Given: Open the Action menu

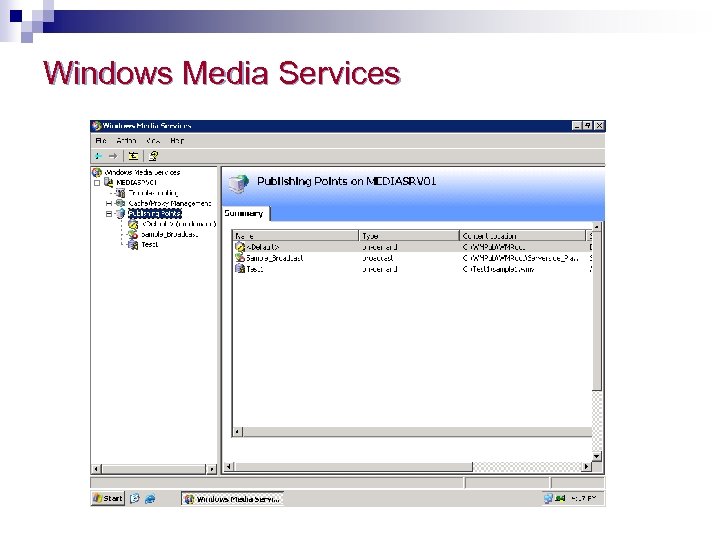Looking at the screenshot, I should pos(126,141).
